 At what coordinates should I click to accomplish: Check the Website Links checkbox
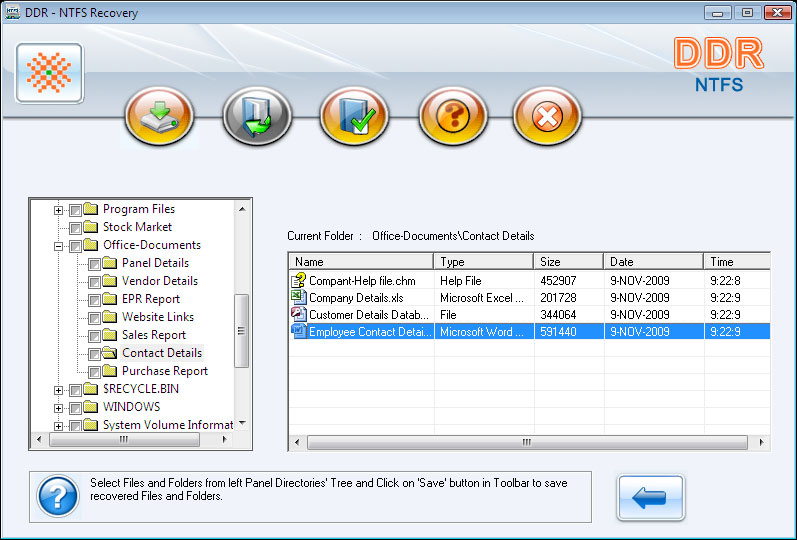(x=94, y=318)
